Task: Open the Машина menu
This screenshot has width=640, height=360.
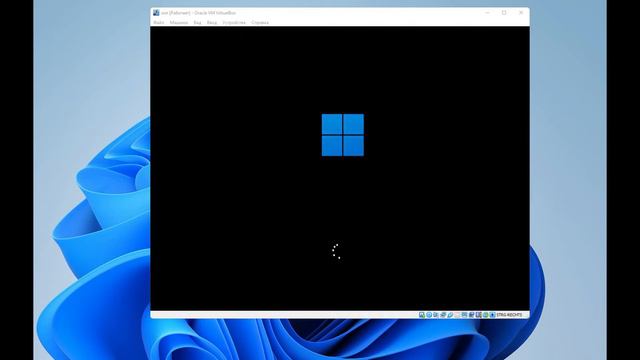Action: tap(179, 22)
